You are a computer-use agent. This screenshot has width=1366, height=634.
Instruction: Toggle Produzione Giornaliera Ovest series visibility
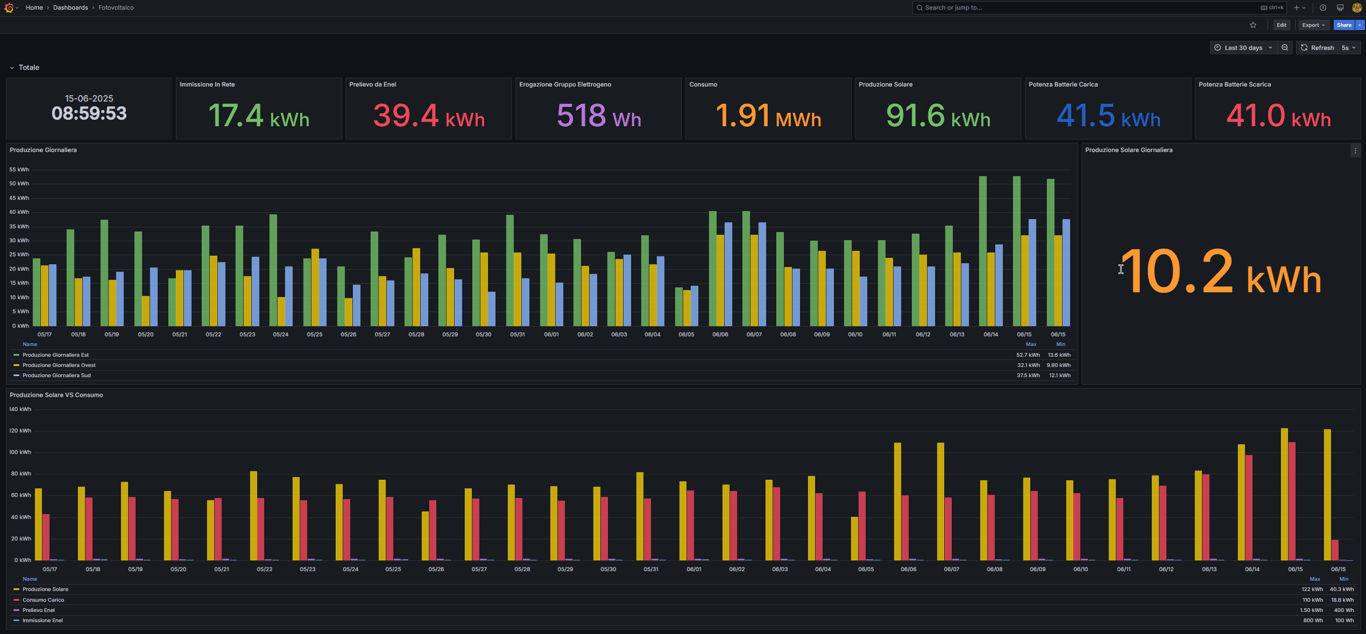59,365
